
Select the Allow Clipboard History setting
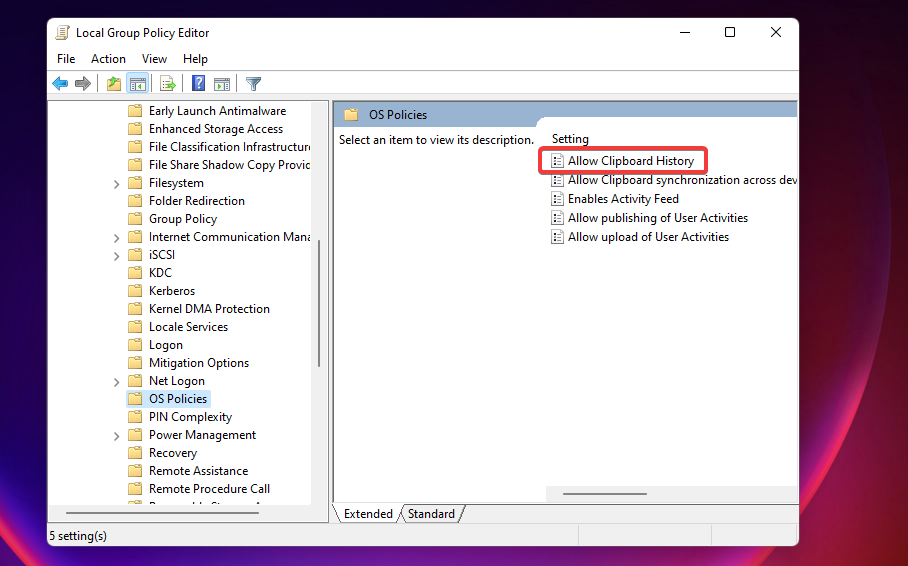point(630,161)
